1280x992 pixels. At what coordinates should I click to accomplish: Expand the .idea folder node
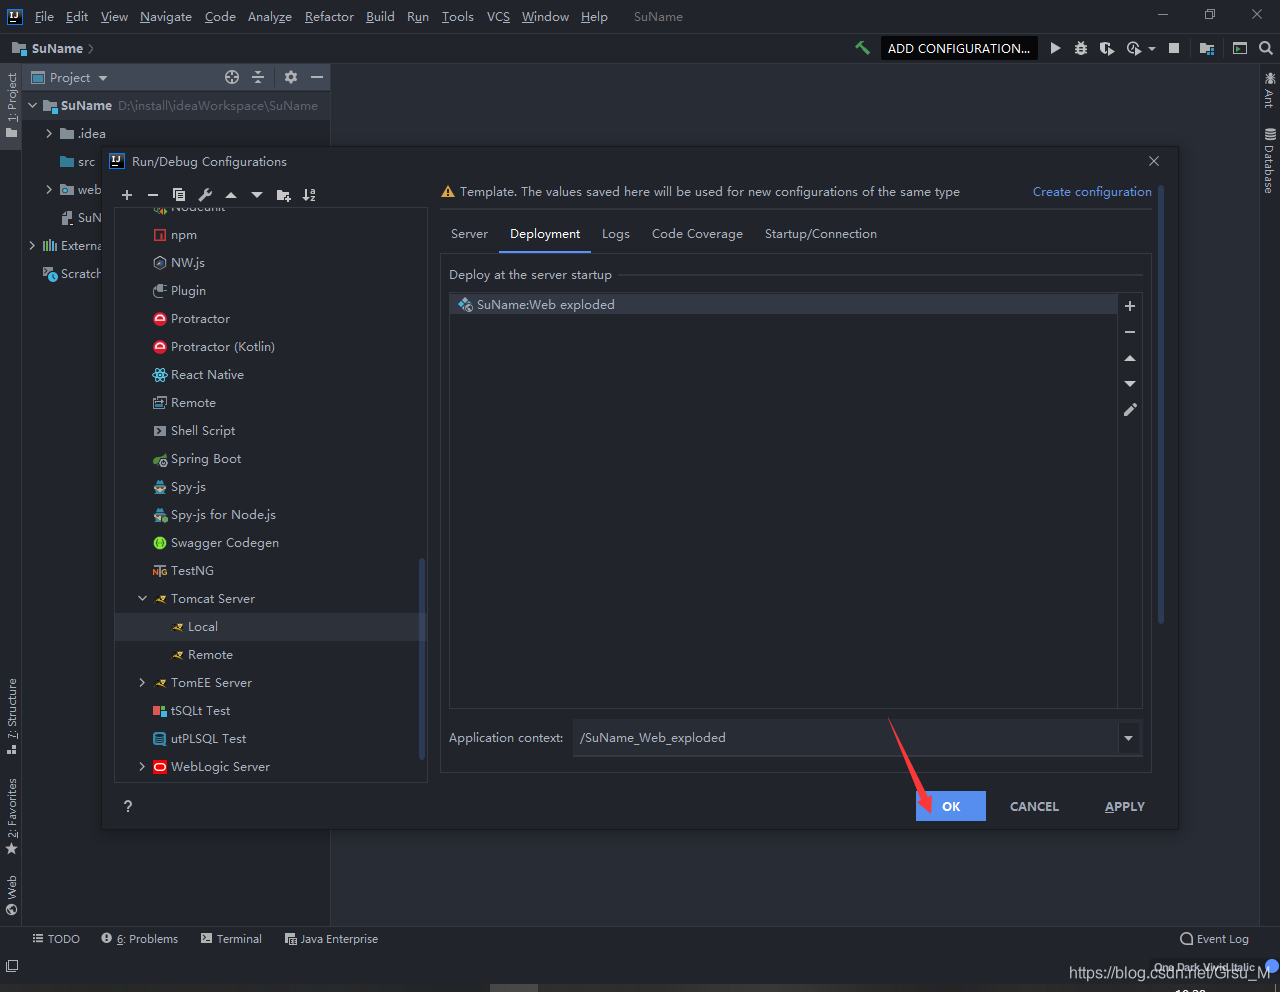click(x=49, y=133)
